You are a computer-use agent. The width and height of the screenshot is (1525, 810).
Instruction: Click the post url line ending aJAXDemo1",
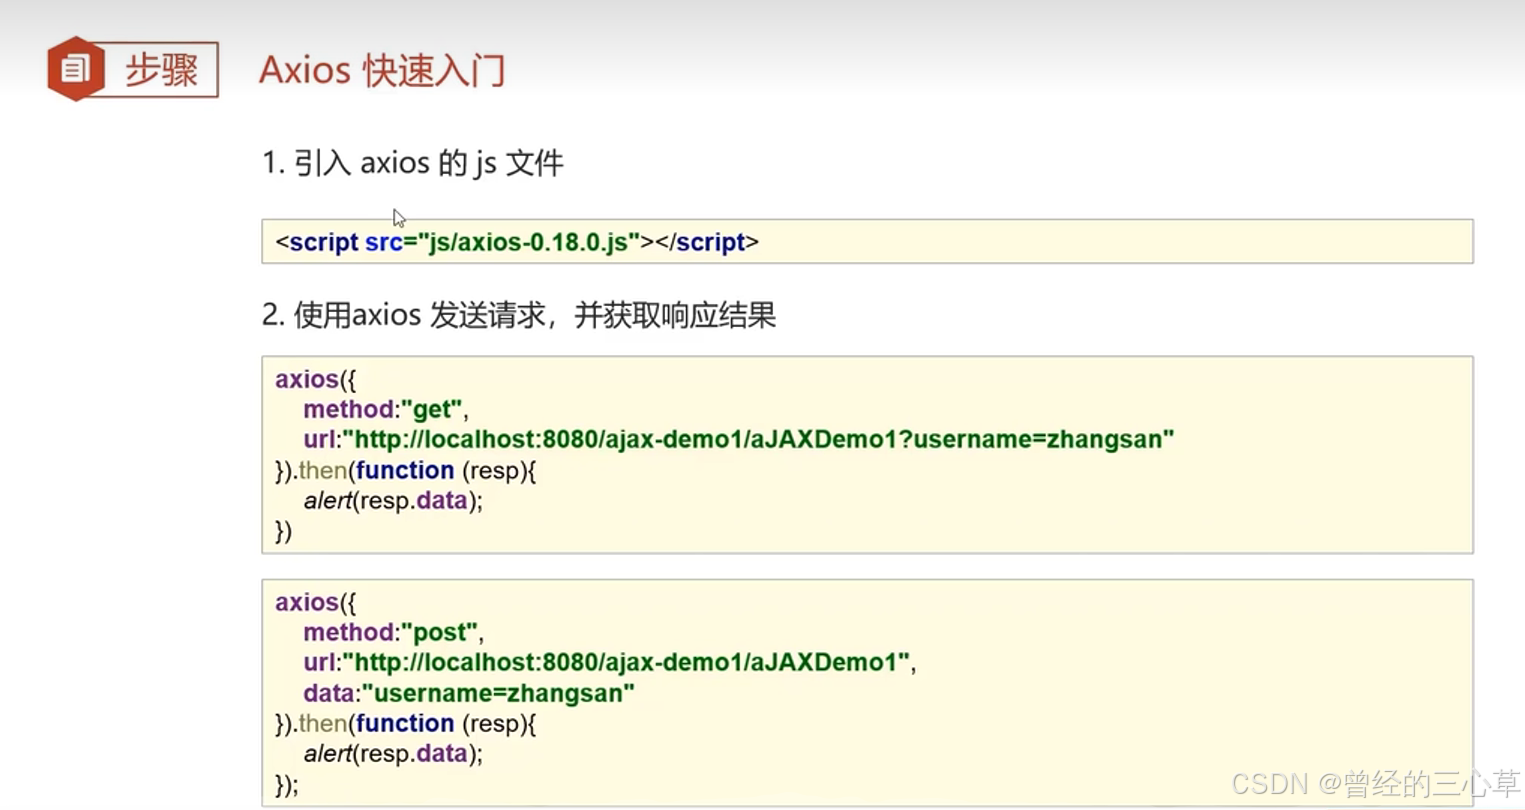point(610,662)
